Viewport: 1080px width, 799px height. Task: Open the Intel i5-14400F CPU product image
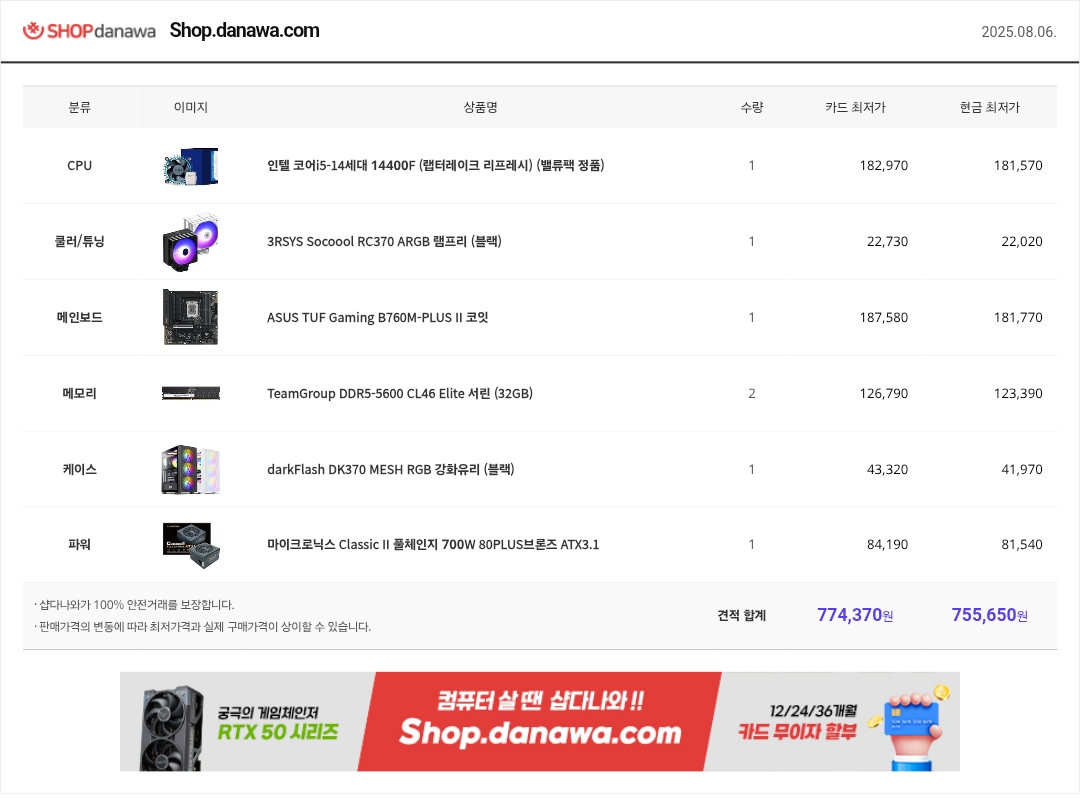(x=191, y=166)
